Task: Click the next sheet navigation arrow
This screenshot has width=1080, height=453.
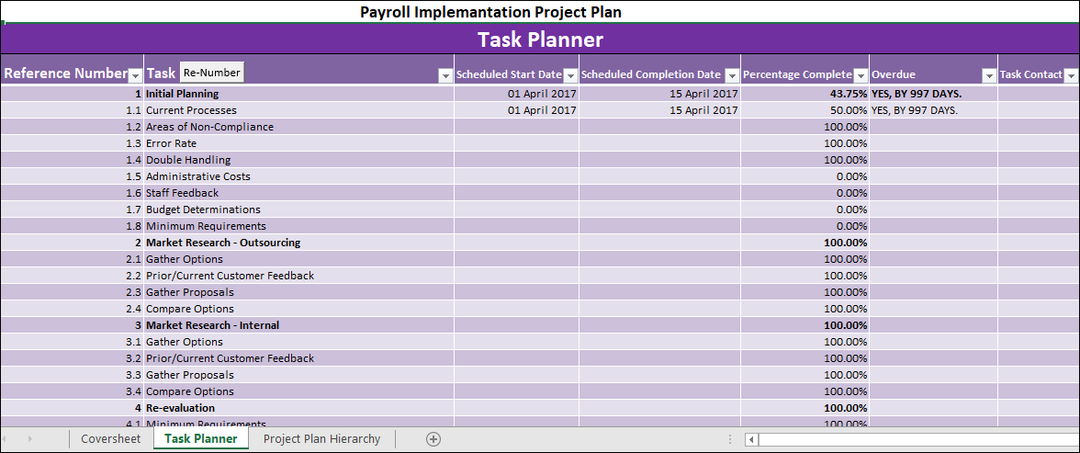Action: pyautogui.click(x=29, y=439)
